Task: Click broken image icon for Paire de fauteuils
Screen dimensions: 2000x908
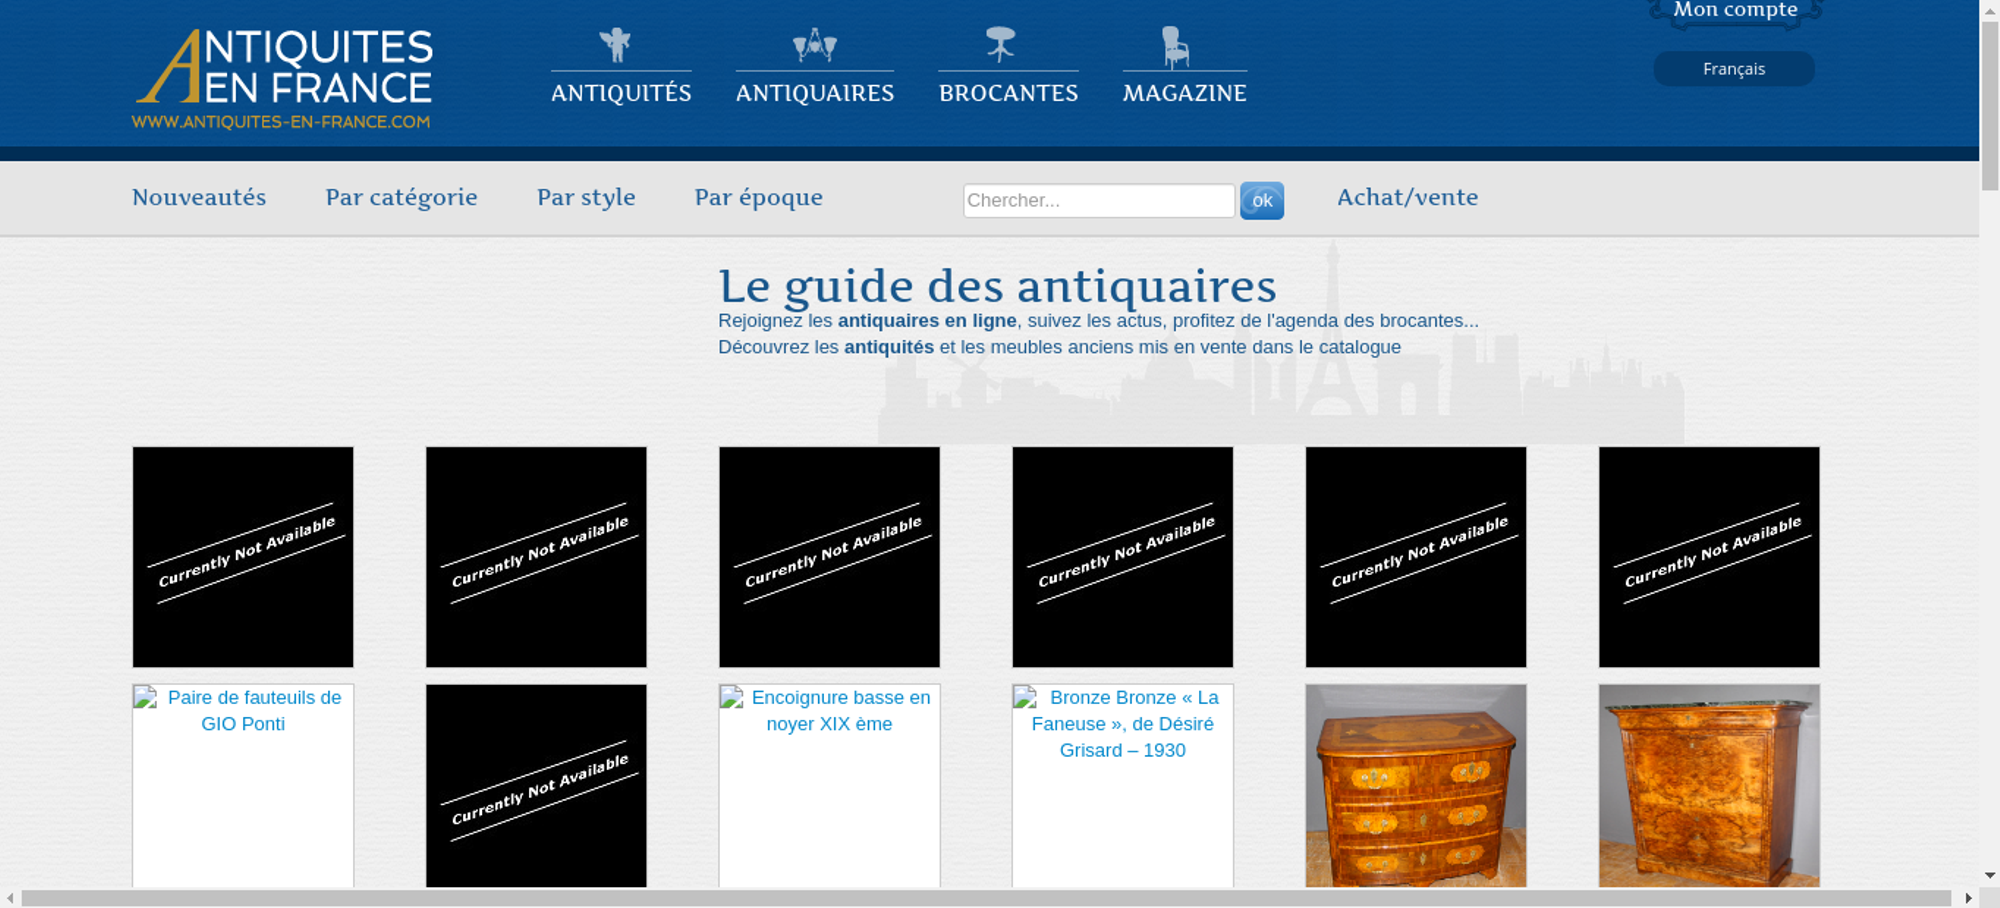Action: (146, 698)
